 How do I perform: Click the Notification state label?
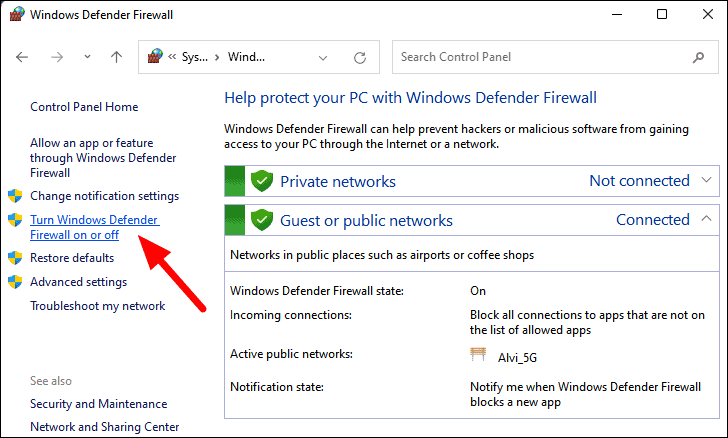tap(277, 387)
